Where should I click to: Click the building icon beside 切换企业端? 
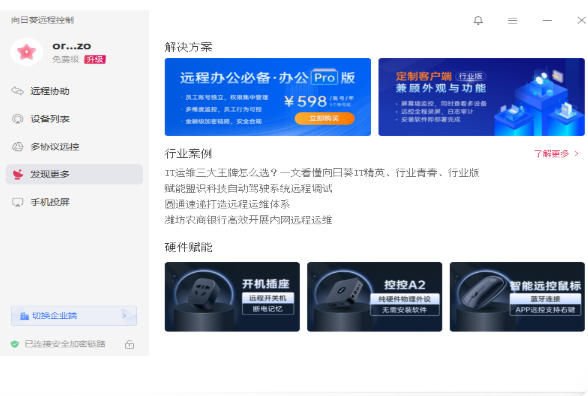(x=24, y=316)
